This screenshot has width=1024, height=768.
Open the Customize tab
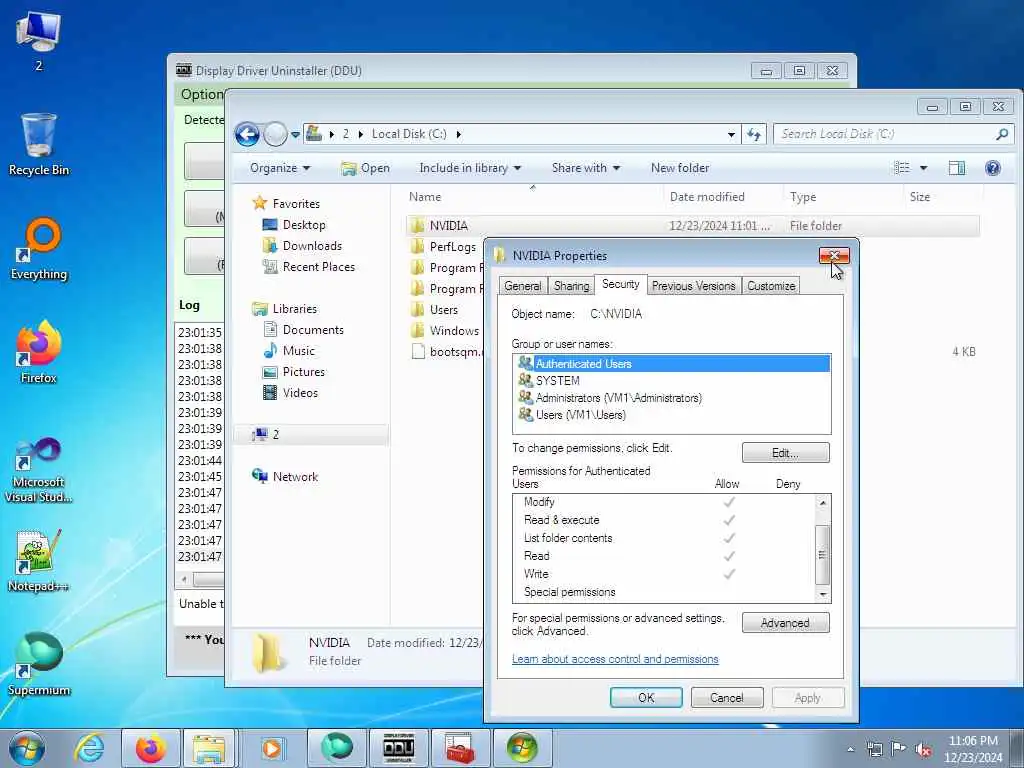point(771,286)
